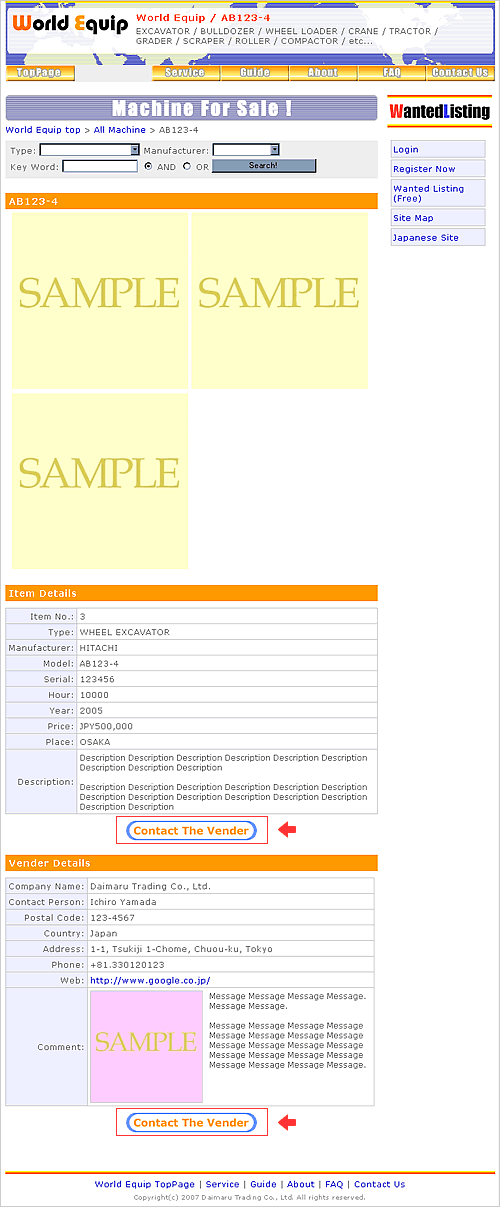
Task: Open the vendor web link google.co.jp
Action: pos(150,981)
